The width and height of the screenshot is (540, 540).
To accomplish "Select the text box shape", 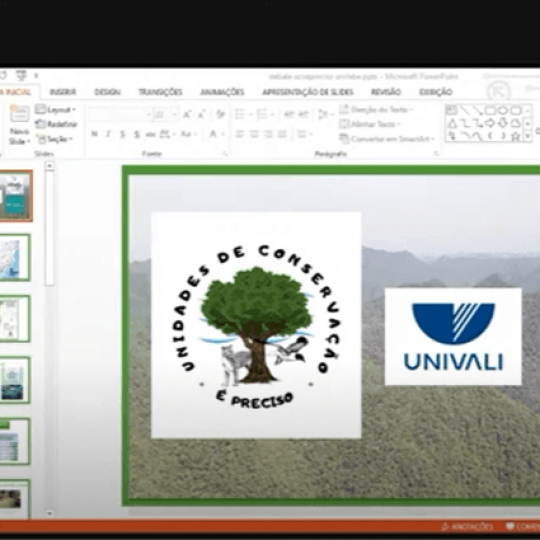I will [451, 111].
